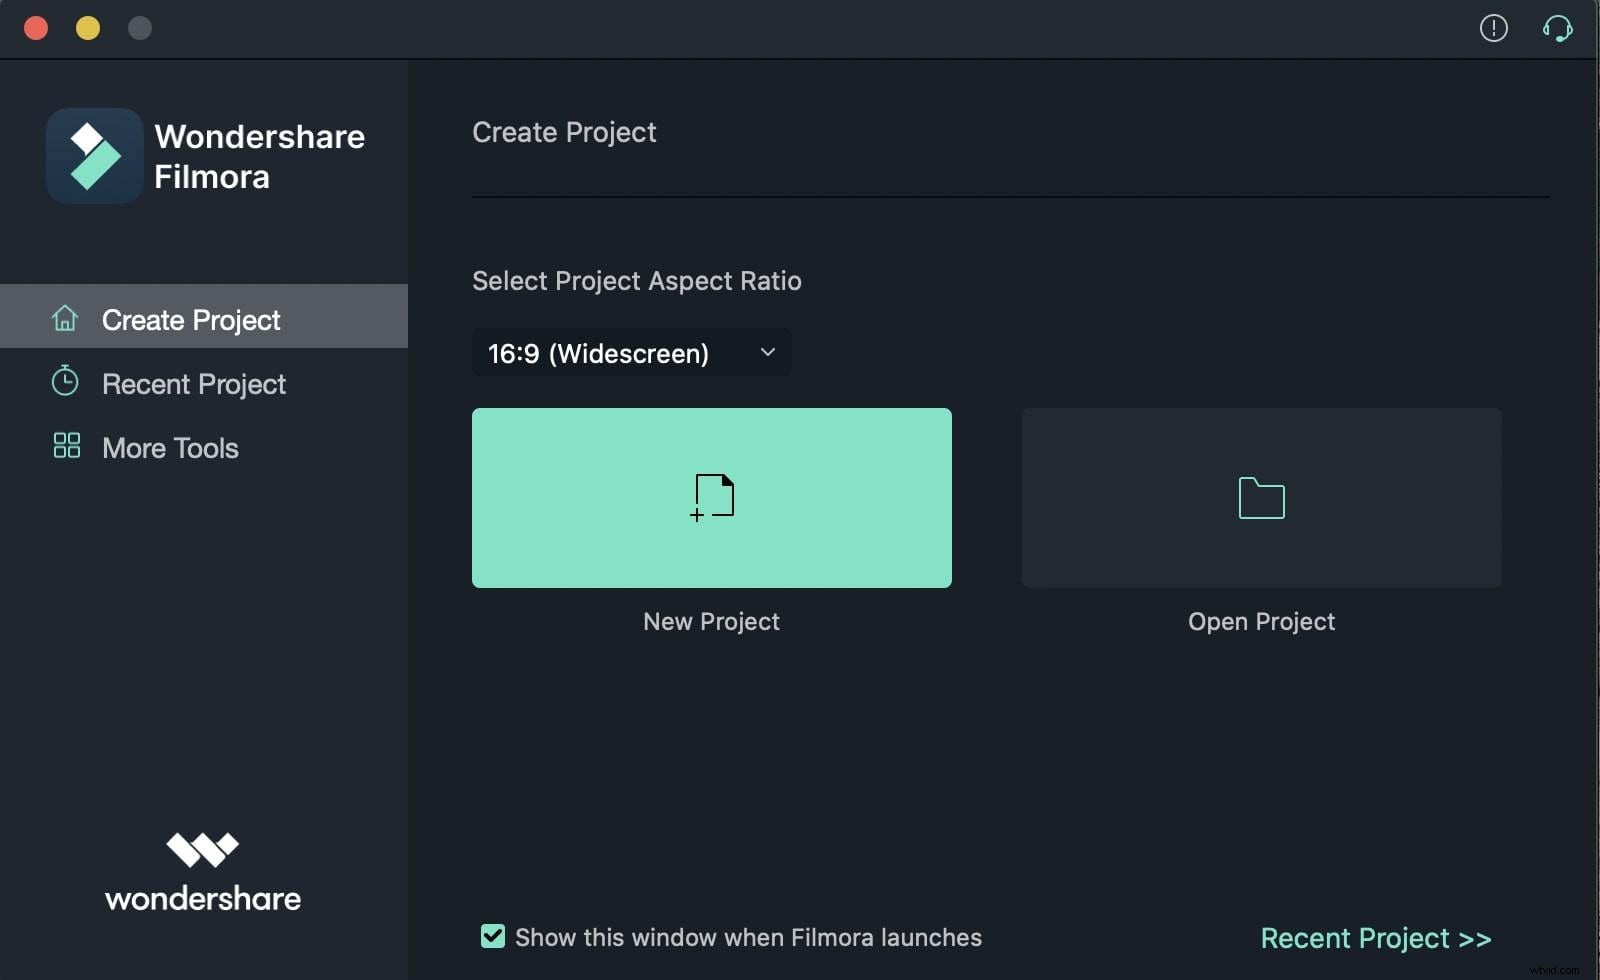Open Recent Project via the teal link

1375,937
